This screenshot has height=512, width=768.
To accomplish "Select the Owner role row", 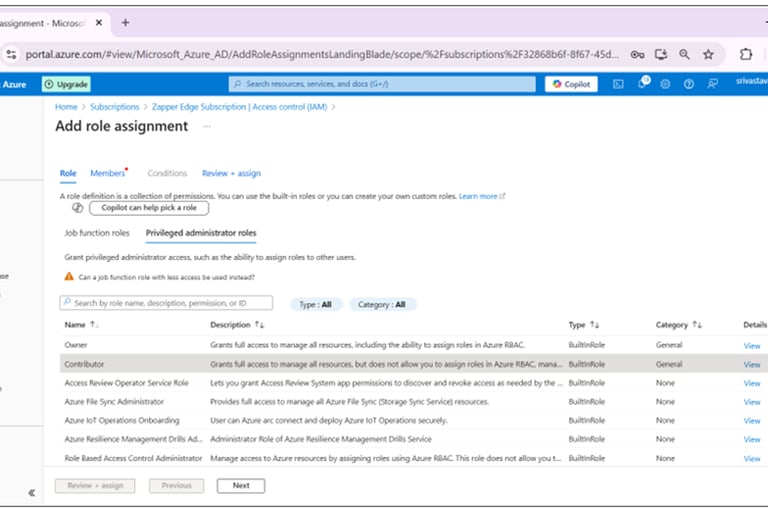I will point(414,345).
